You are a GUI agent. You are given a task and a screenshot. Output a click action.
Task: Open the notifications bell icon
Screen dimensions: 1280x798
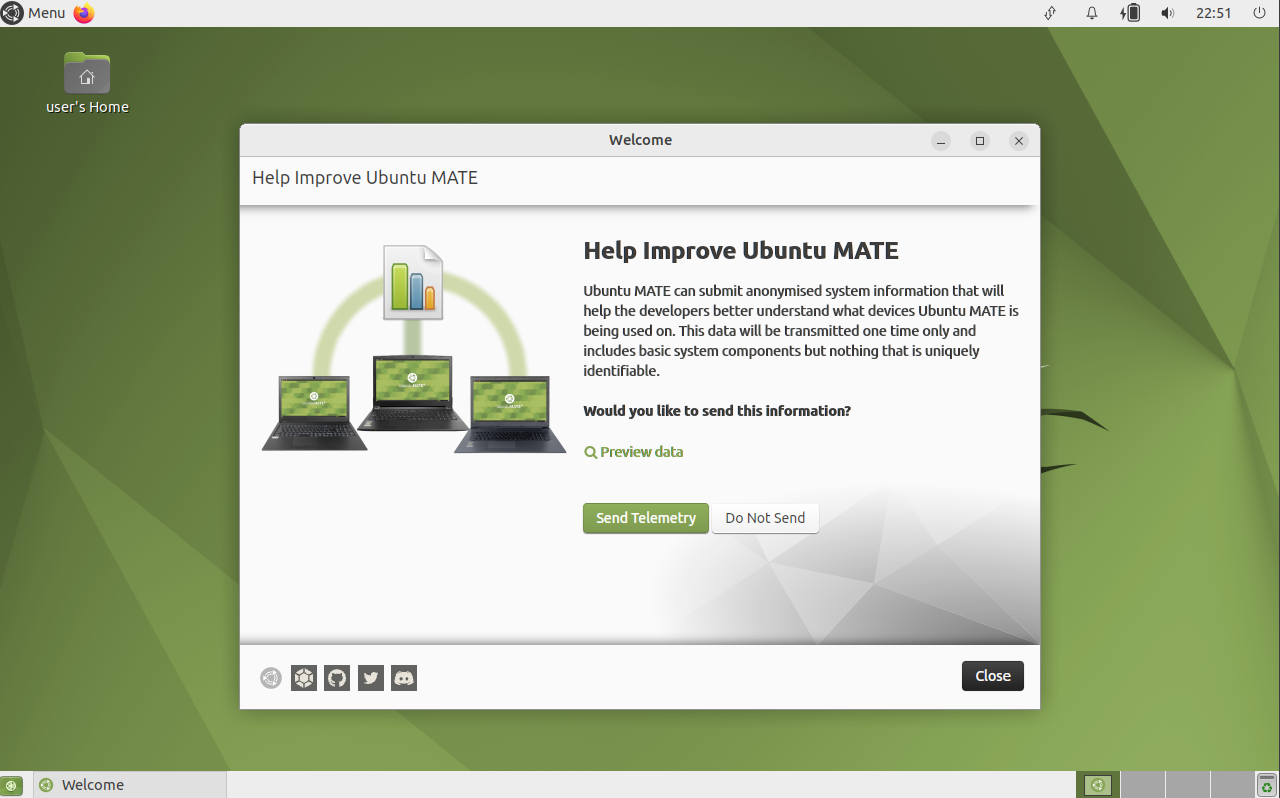pos(1092,13)
